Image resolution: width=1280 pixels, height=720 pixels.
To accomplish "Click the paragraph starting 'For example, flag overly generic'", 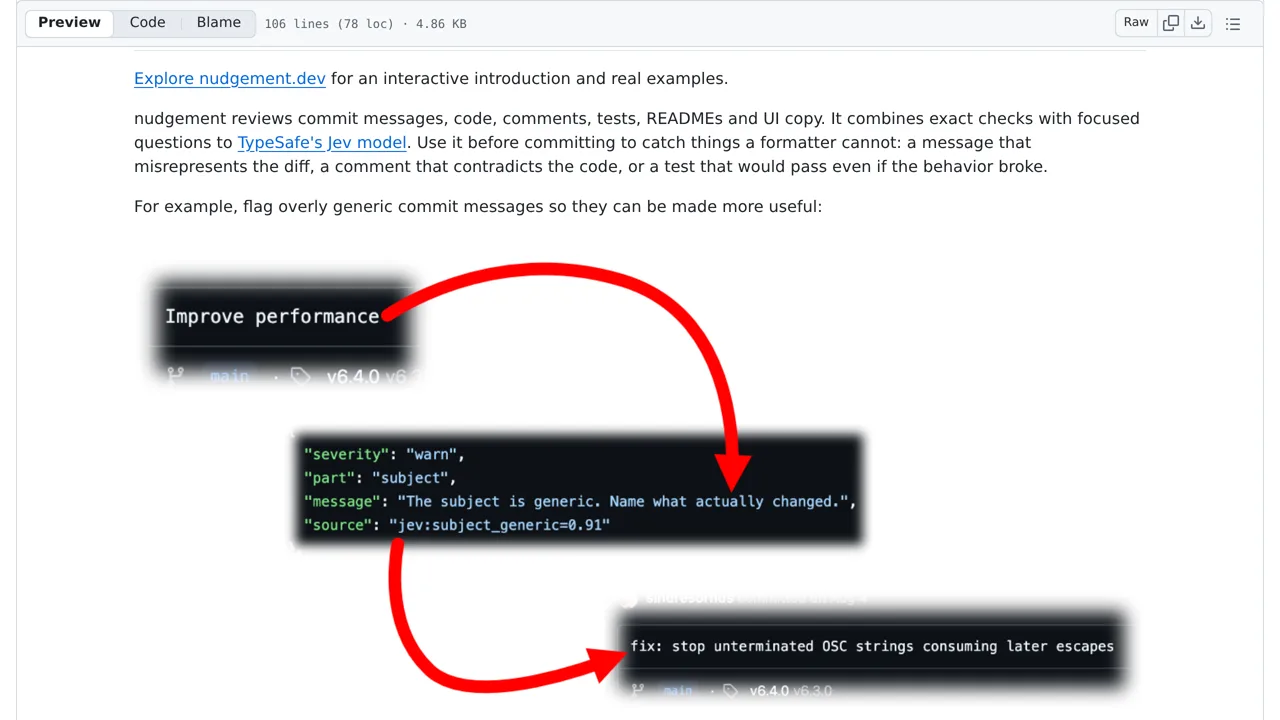I will [478, 207].
